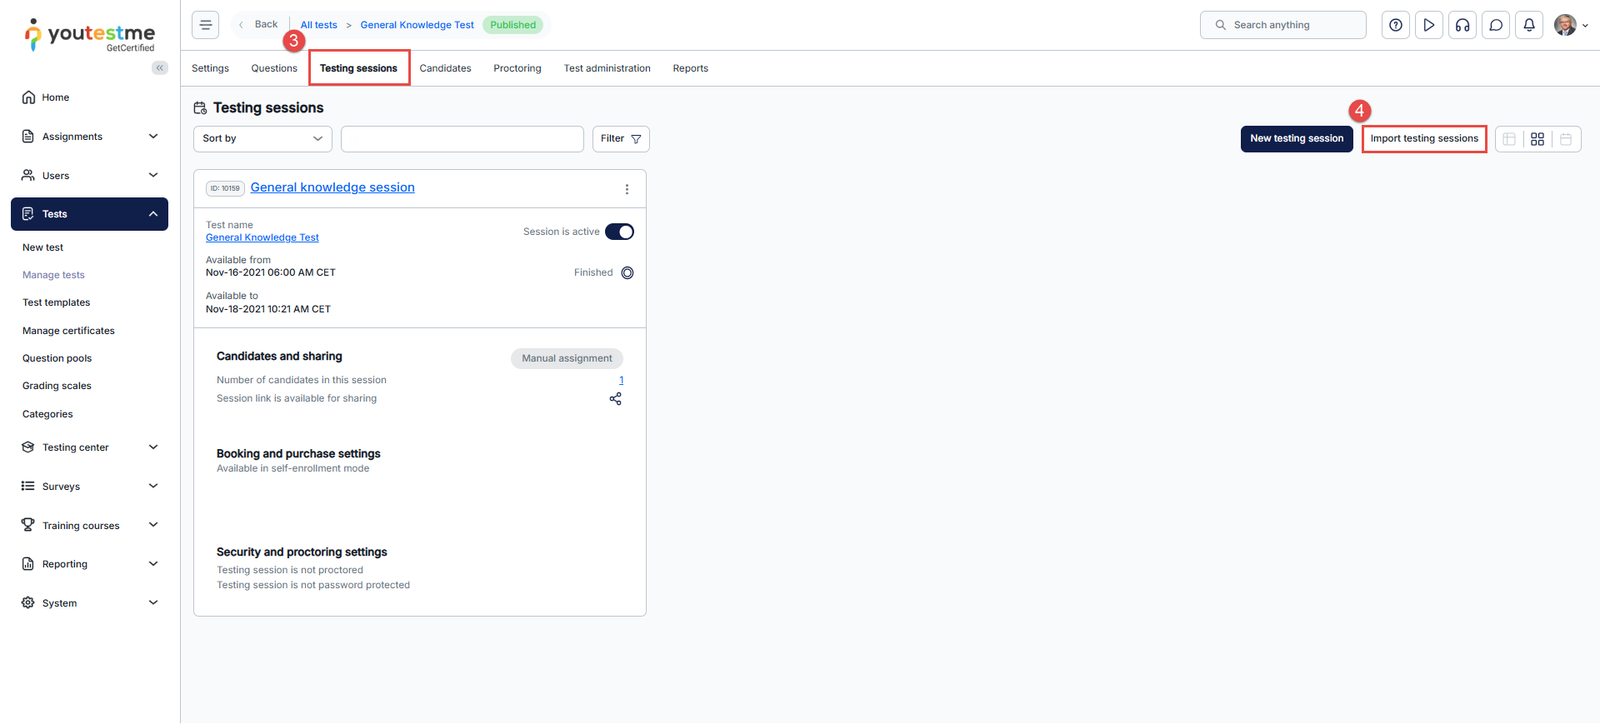Screen dimensions: 1600x724
Task: Select the Testing sessions tab
Action: pyautogui.click(x=359, y=69)
